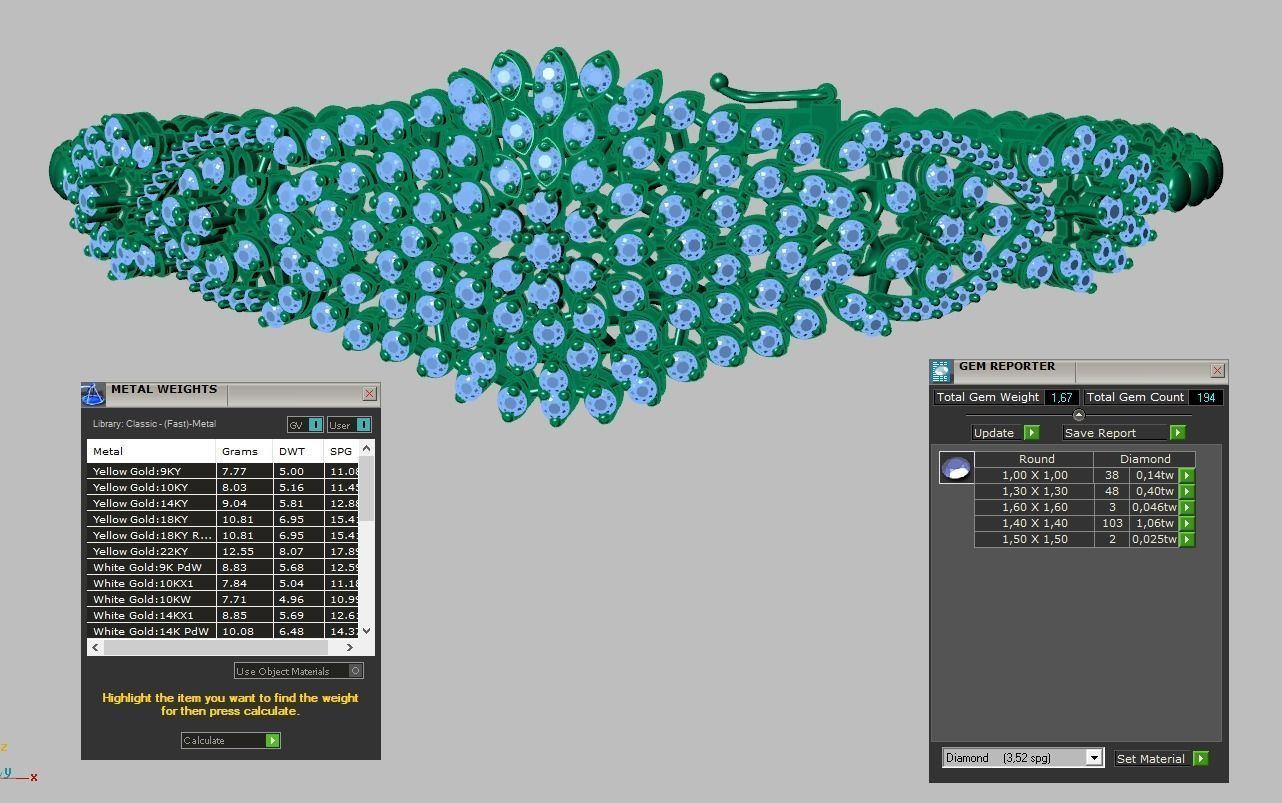1282x803 pixels.
Task: Click the Metal Weights panel icon
Action: 93,394
